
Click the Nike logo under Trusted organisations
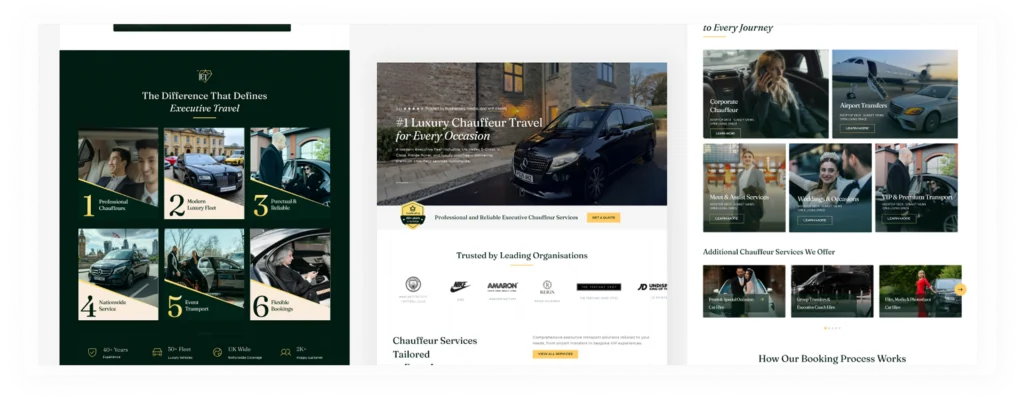click(459, 286)
